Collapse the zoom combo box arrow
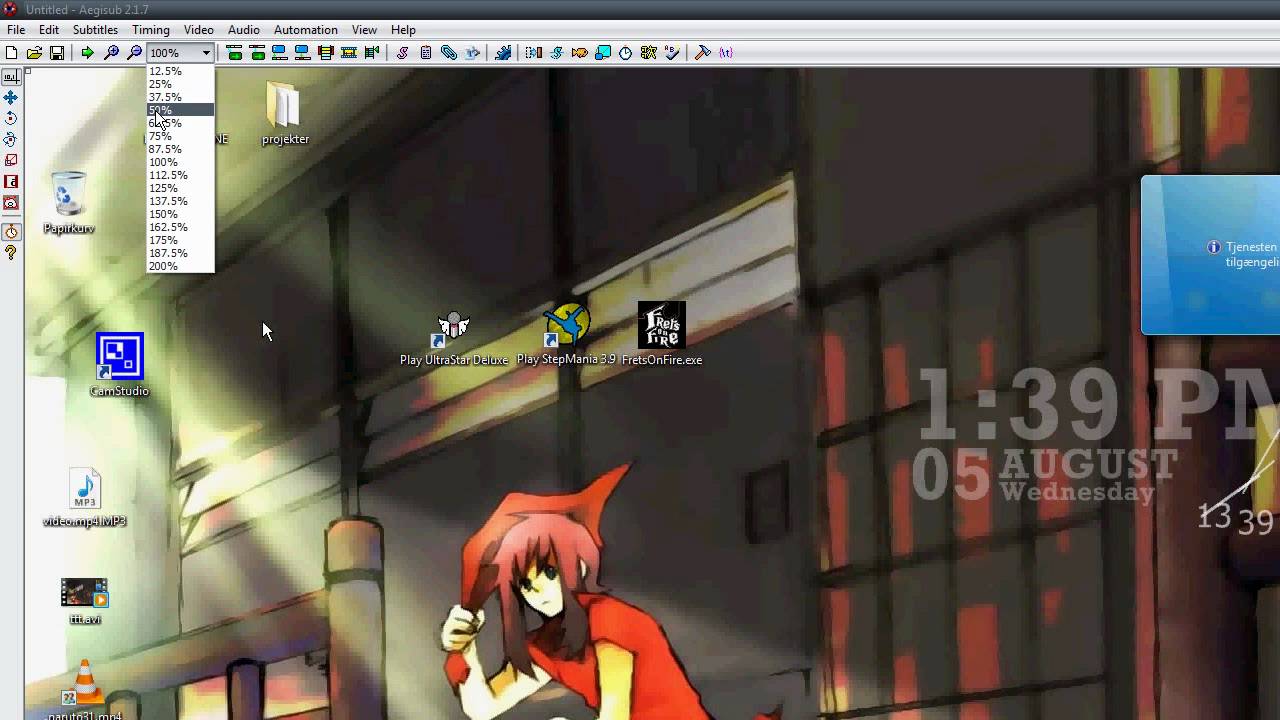The image size is (1280, 720). click(206, 53)
